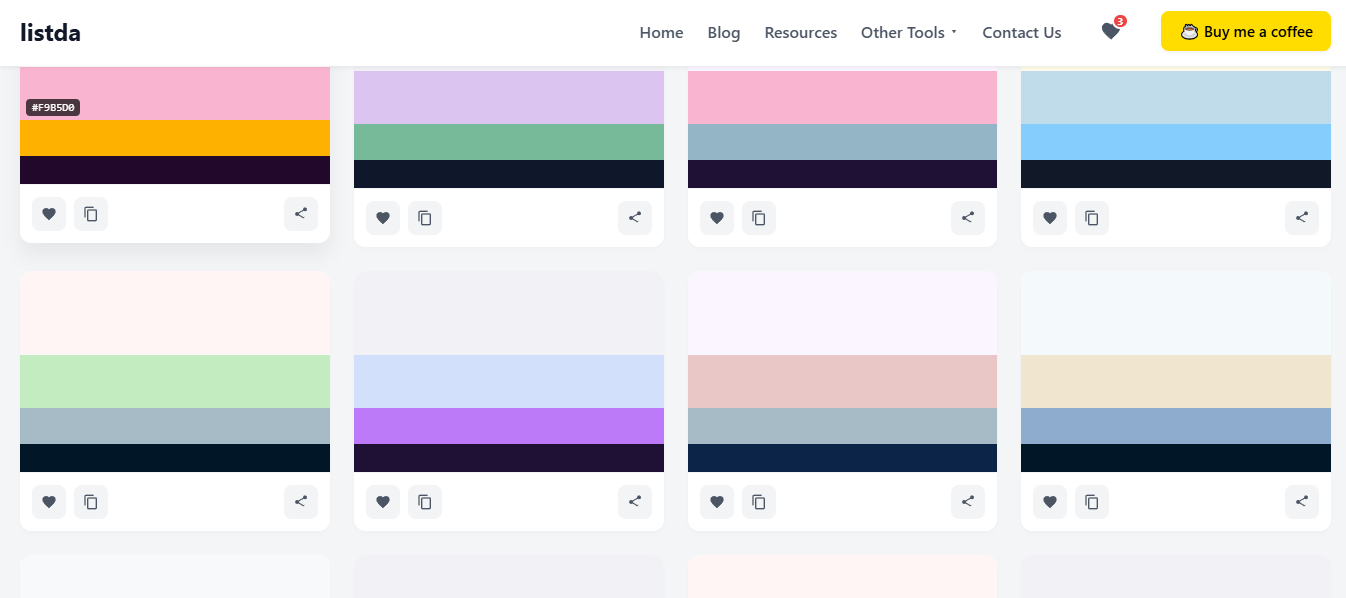
Task: Select the periwinkle stripe above purple
Action: coord(509,381)
